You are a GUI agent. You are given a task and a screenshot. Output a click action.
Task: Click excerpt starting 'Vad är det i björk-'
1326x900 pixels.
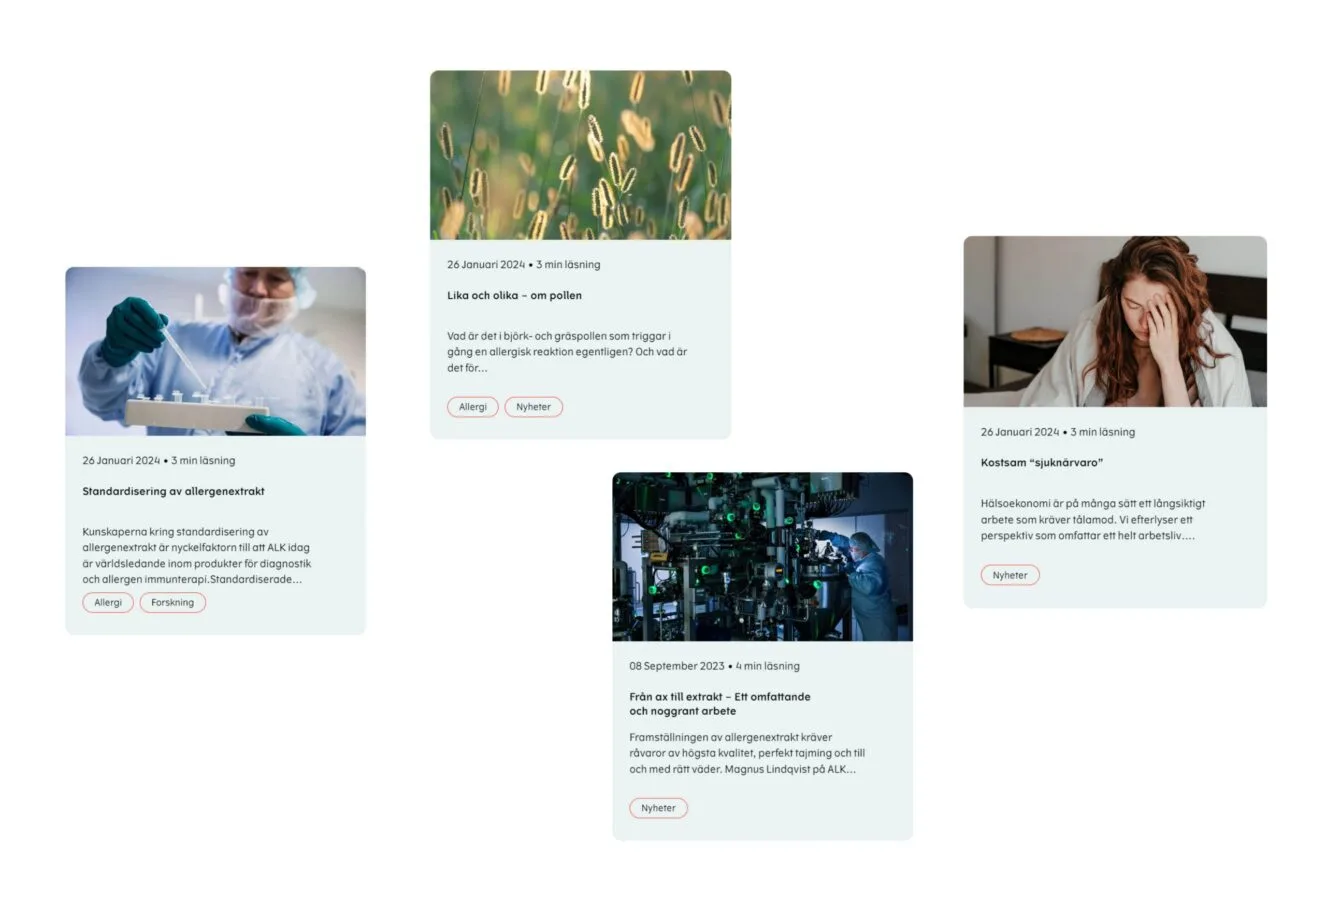pyautogui.click(x=567, y=352)
